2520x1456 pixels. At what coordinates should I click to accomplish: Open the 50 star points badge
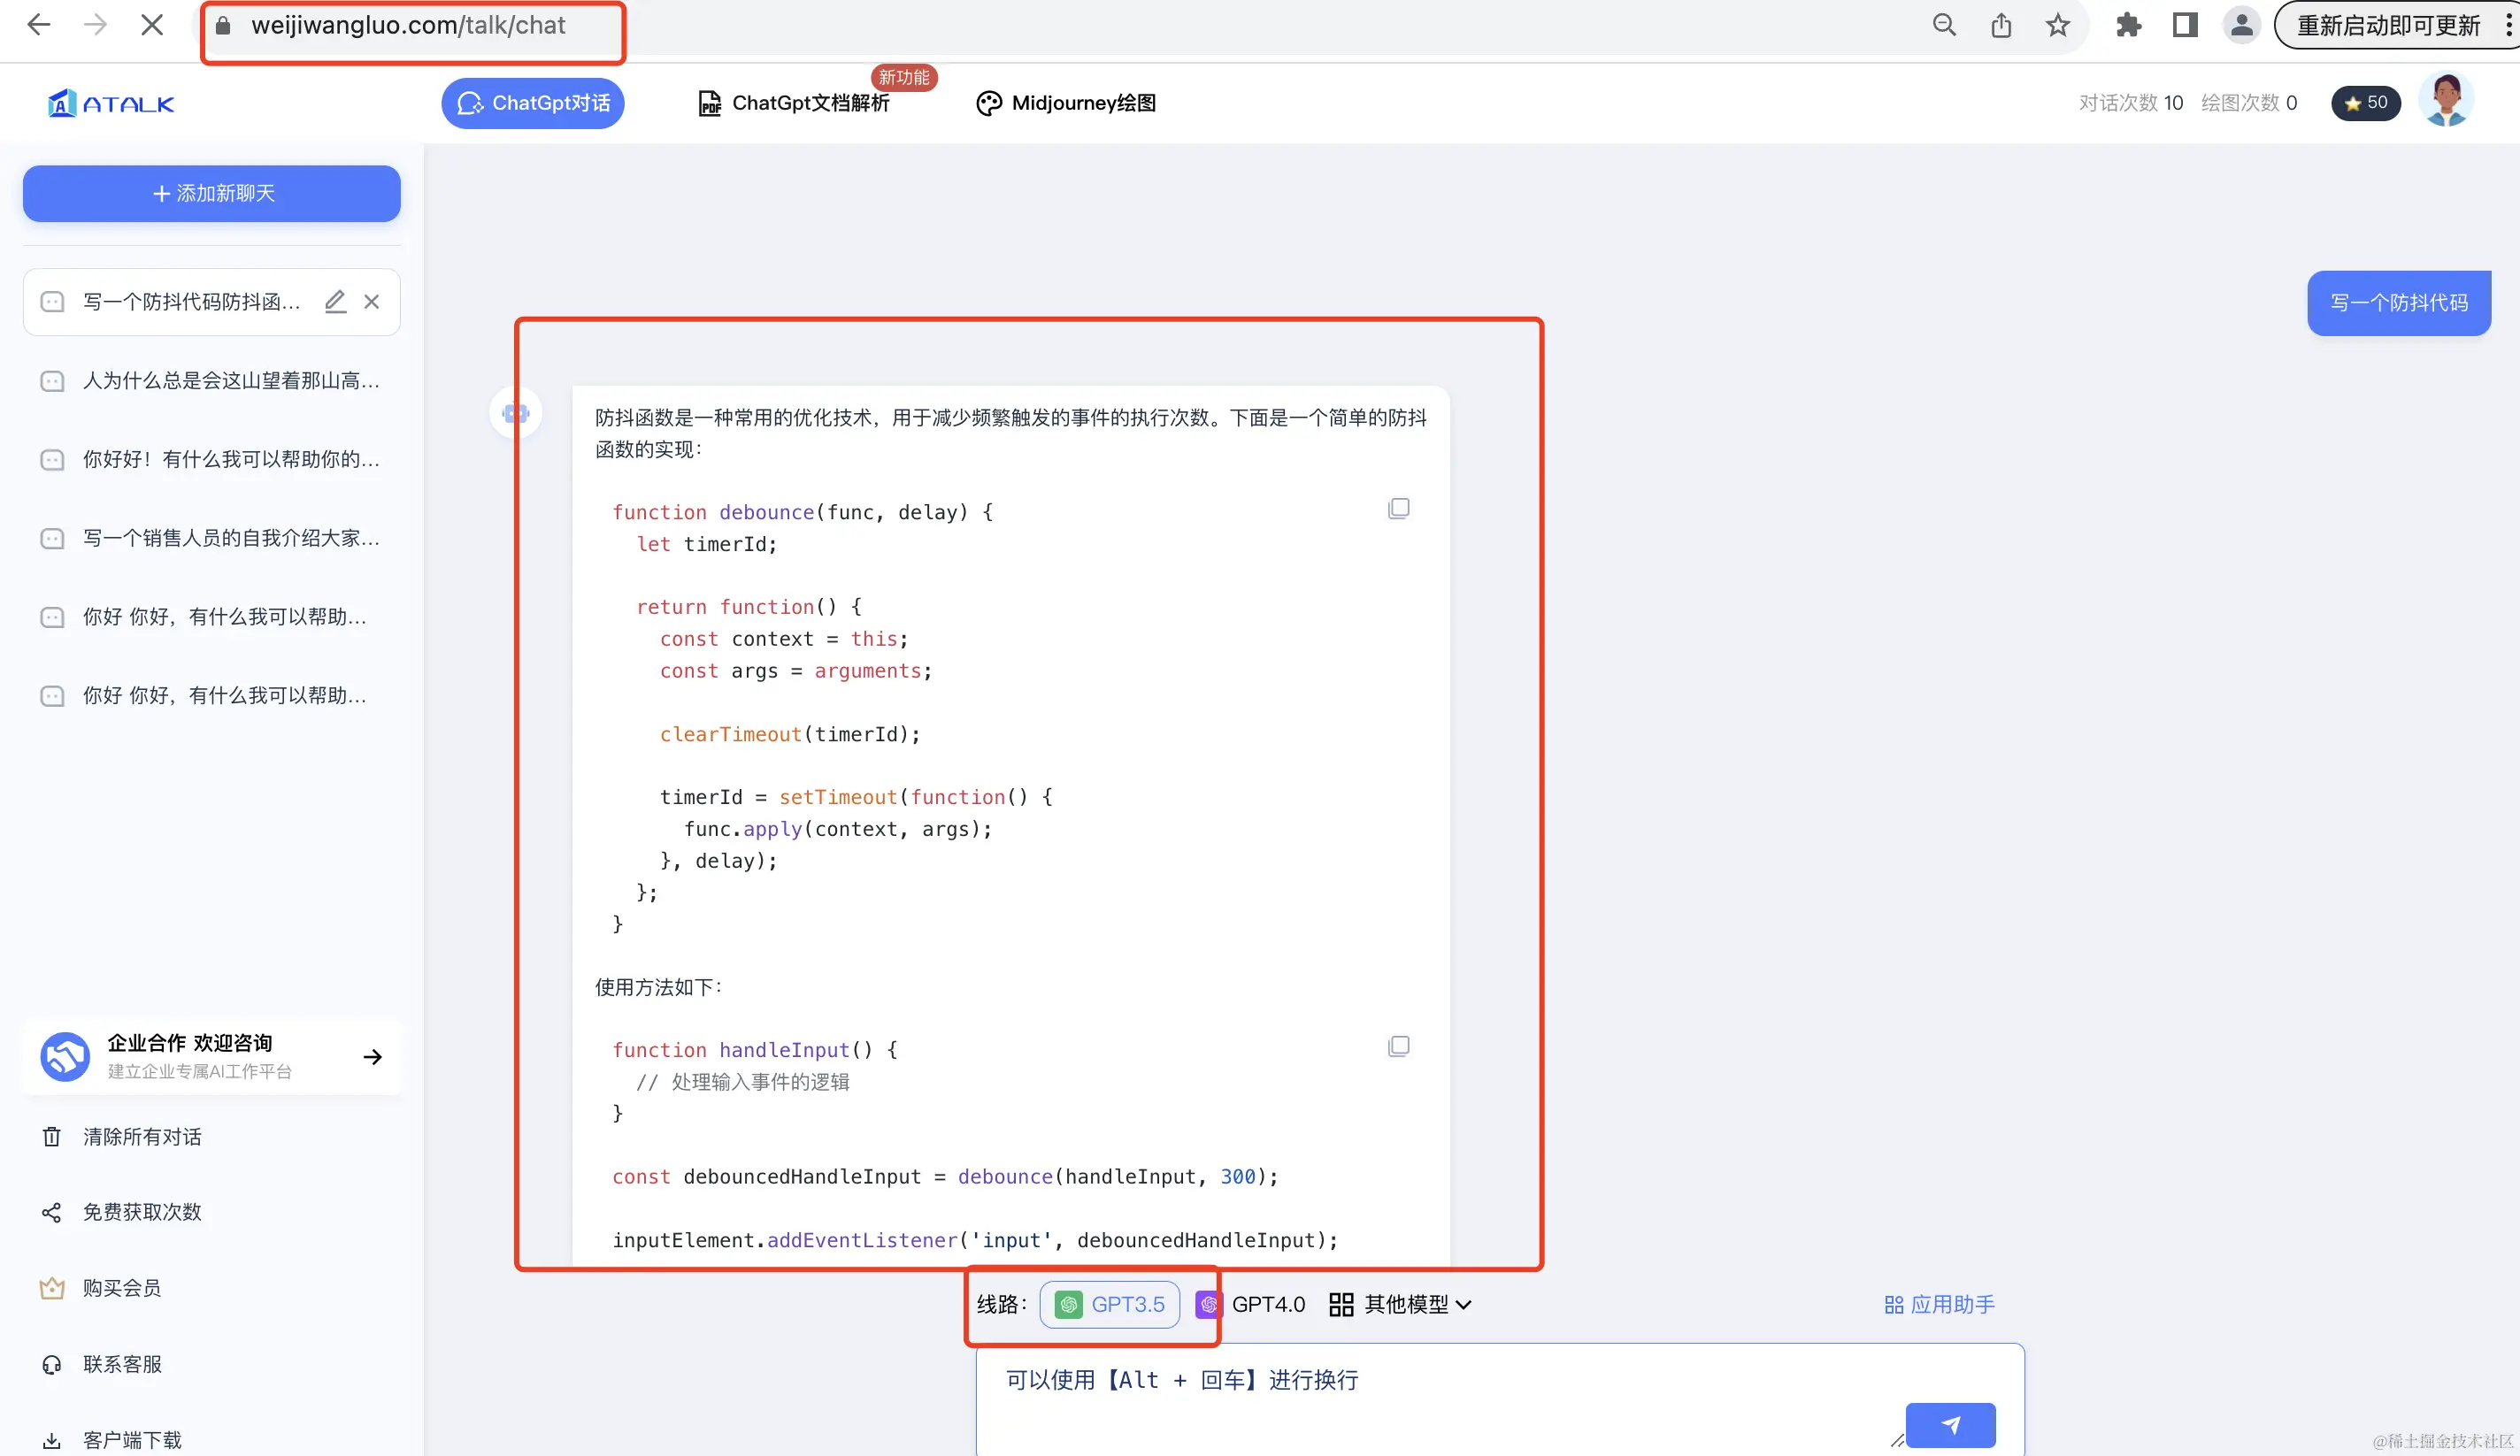tap(2365, 102)
